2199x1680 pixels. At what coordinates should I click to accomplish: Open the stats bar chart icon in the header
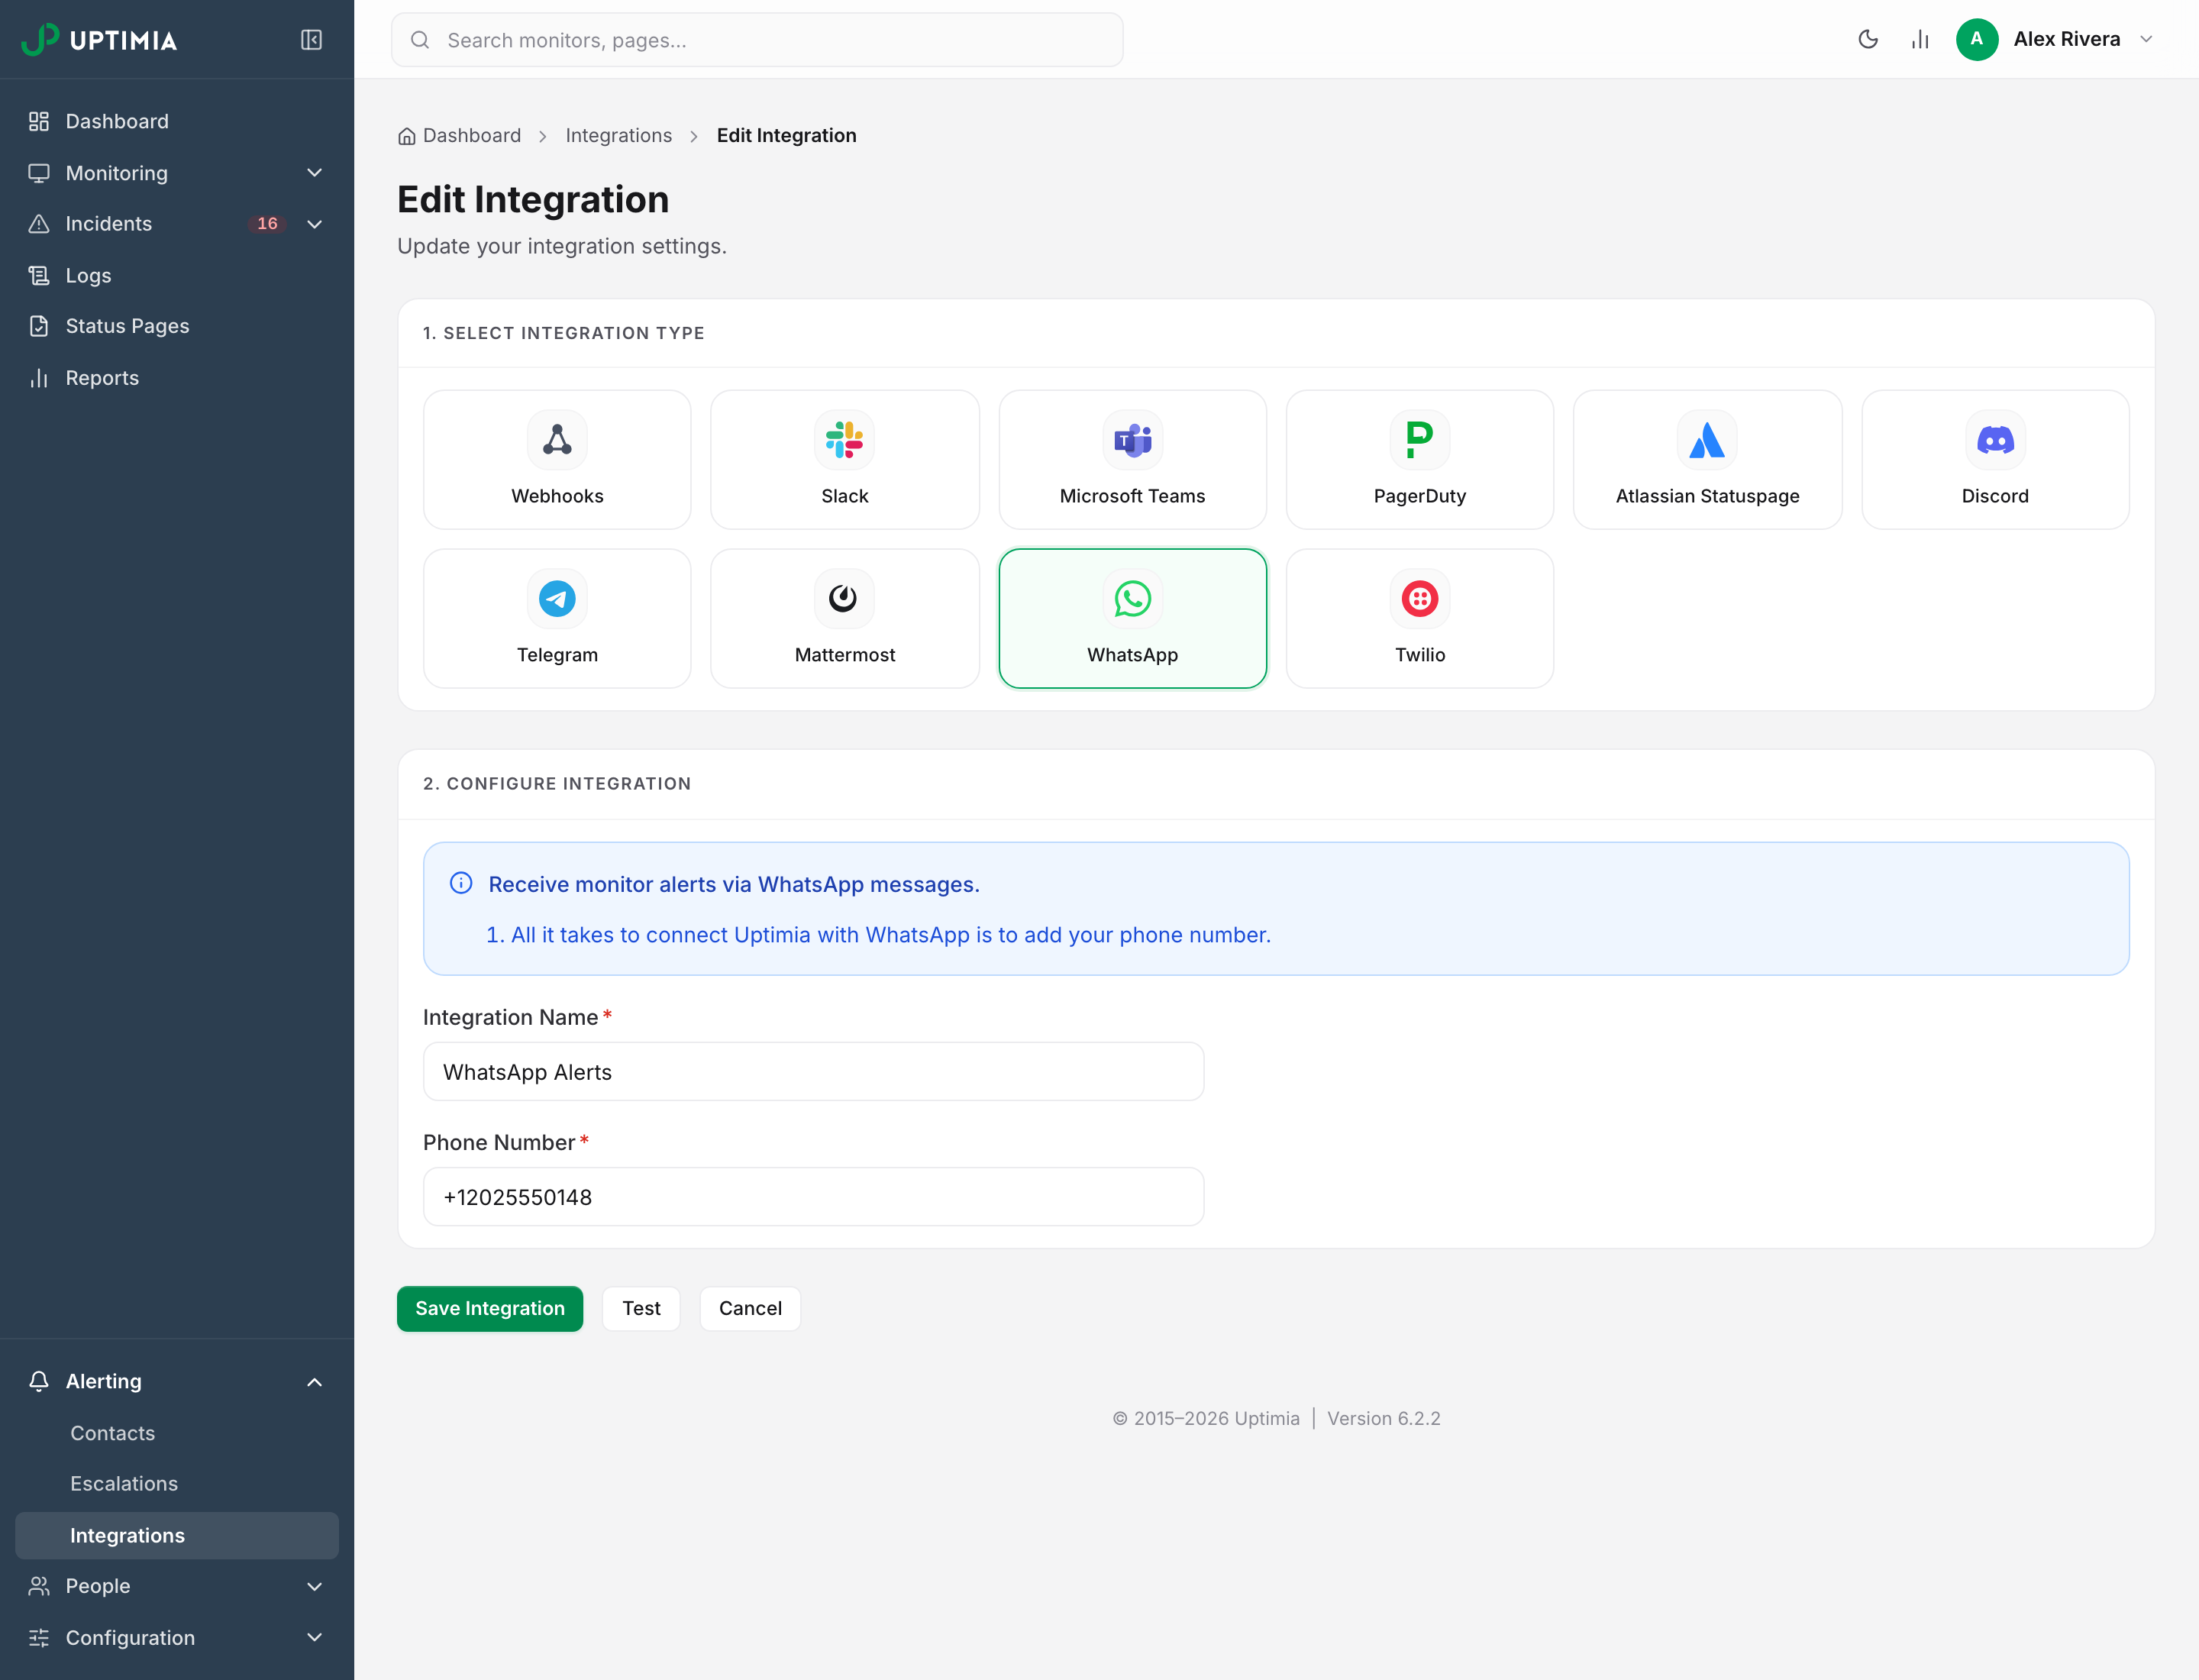click(1919, 40)
